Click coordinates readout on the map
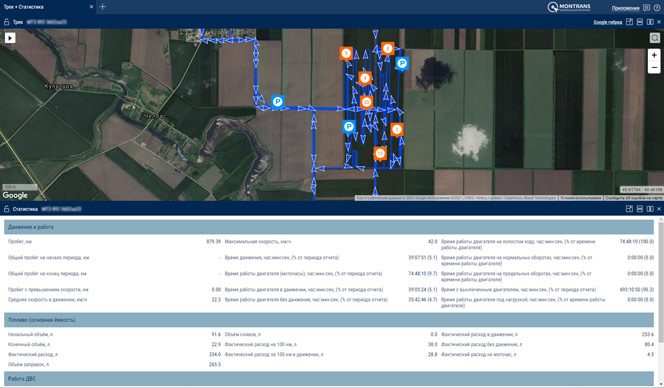This screenshot has width=664, height=388. (641, 190)
